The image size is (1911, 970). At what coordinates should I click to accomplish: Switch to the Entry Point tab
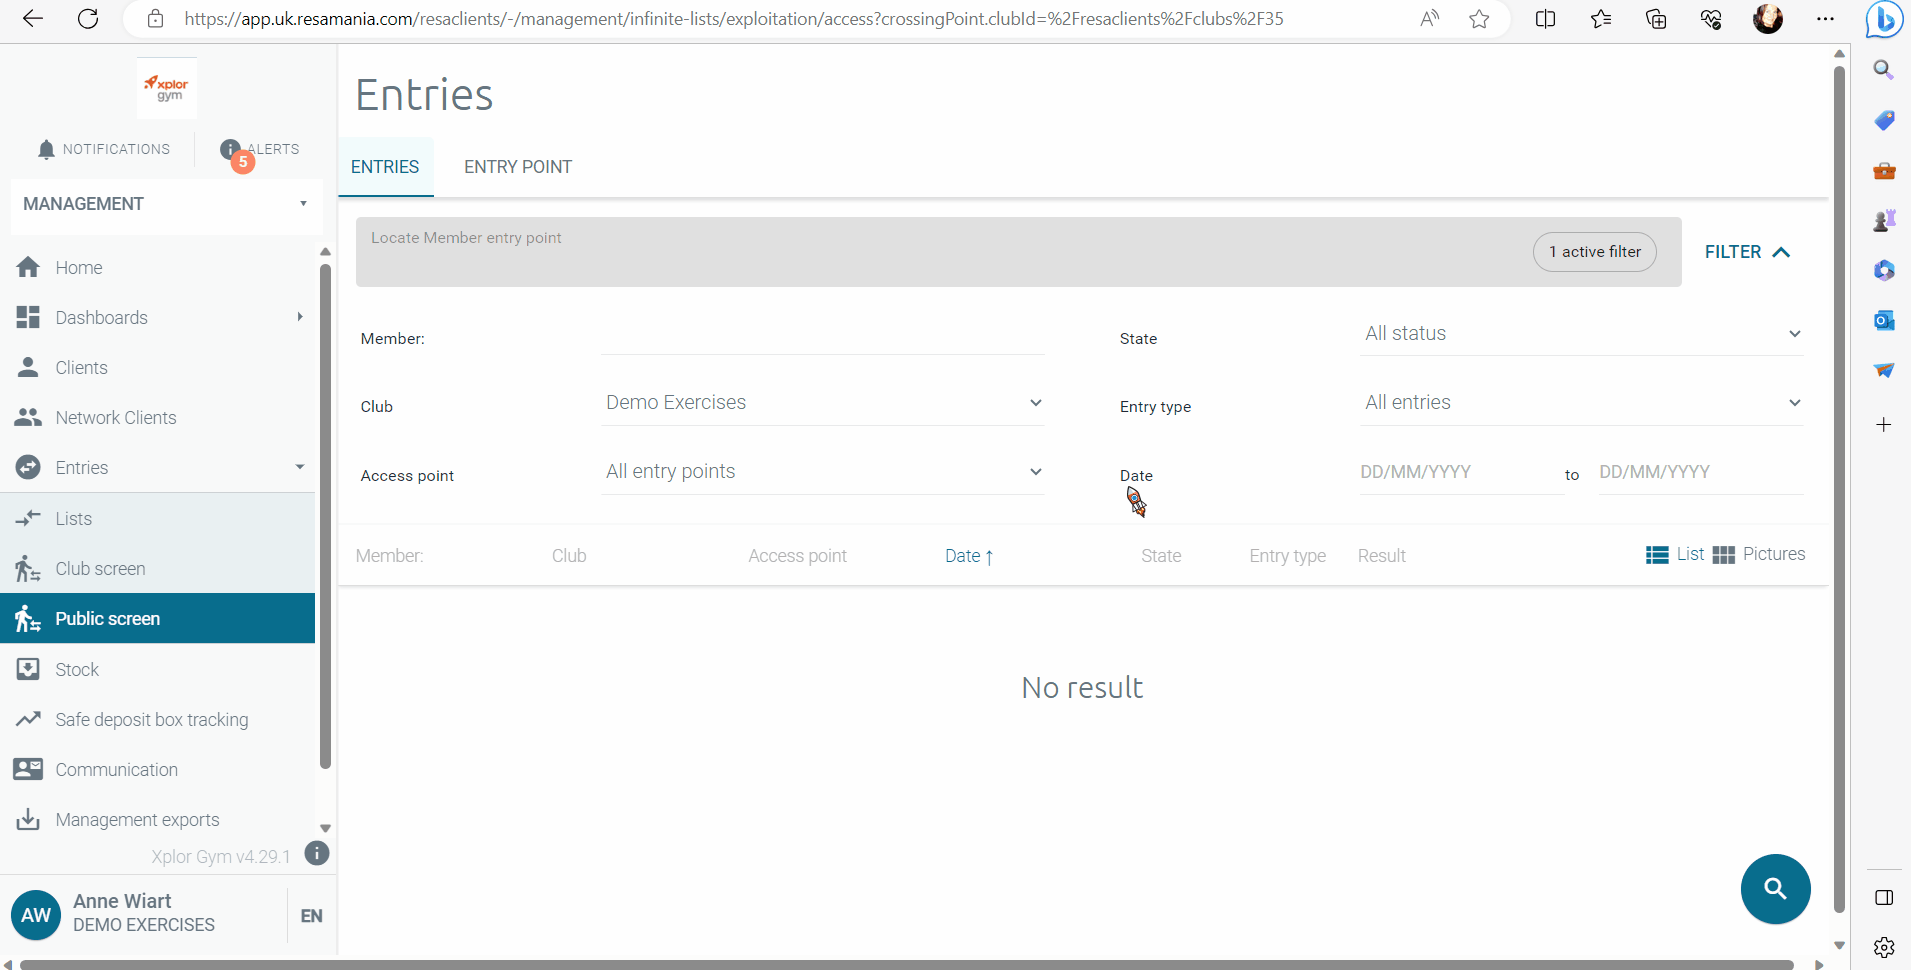tap(517, 167)
